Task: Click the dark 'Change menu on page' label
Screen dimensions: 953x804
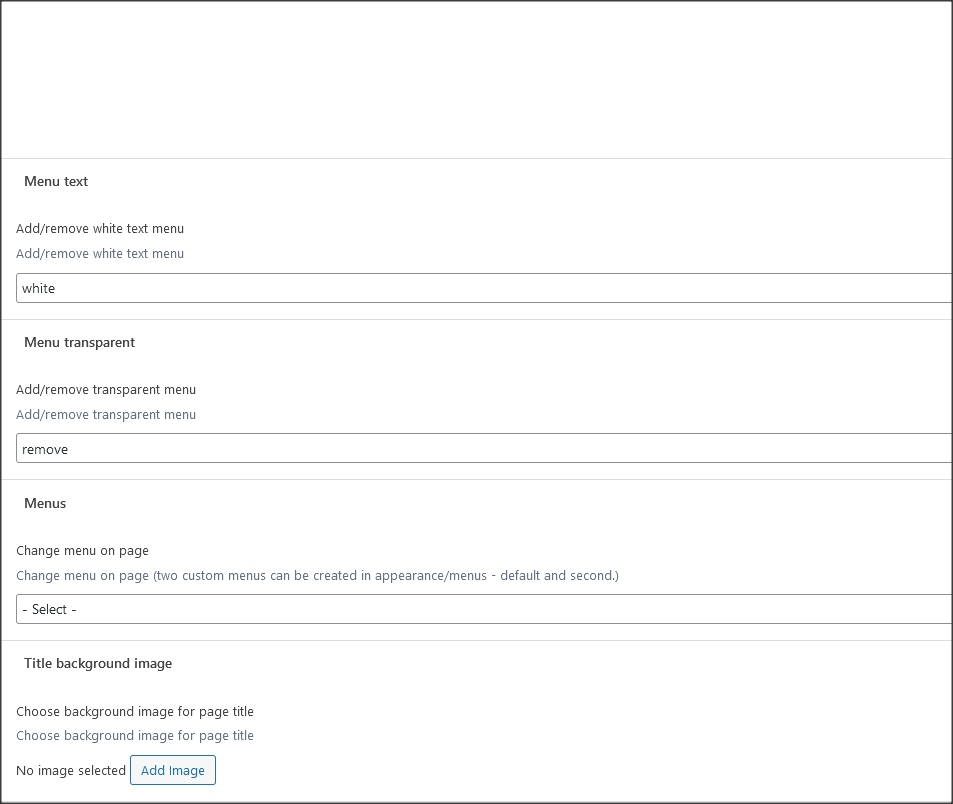Action: (82, 551)
